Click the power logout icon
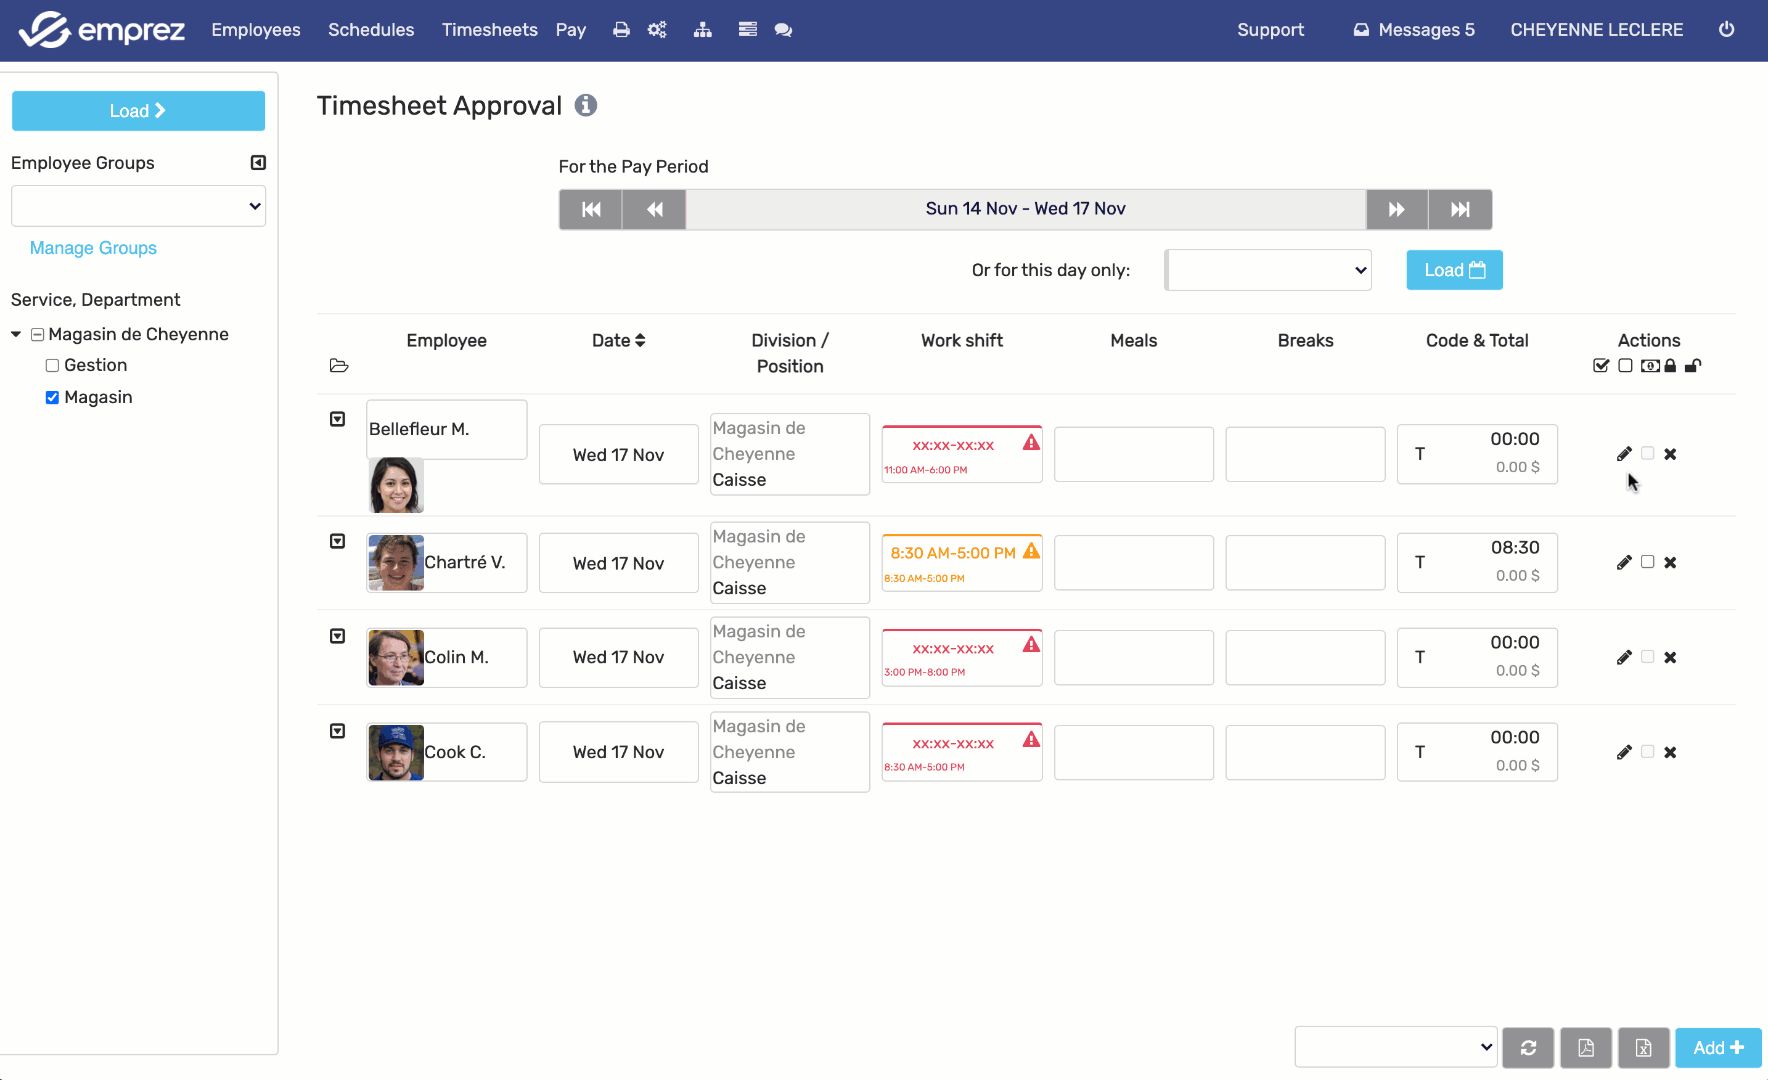 pos(1726,30)
